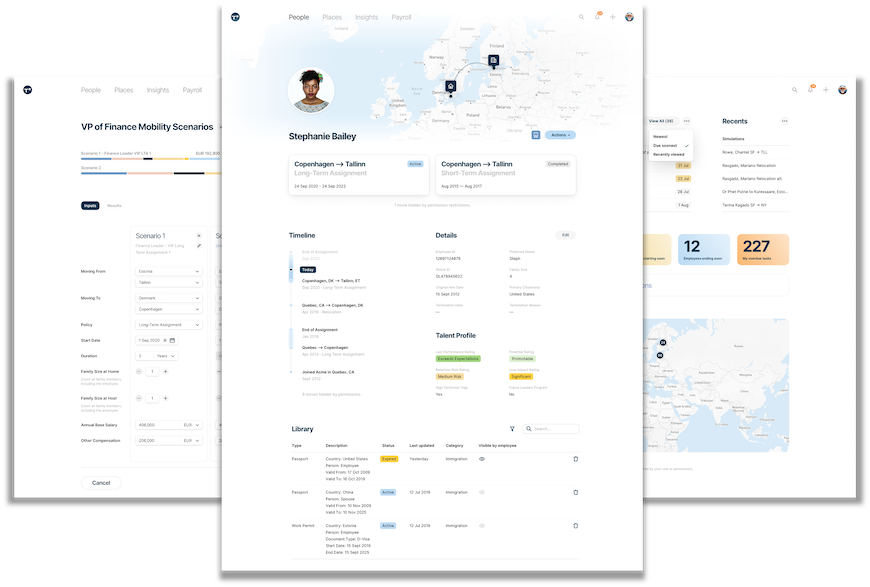
Task: Switch to the Payroll tab
Action: tap(402, 16)
